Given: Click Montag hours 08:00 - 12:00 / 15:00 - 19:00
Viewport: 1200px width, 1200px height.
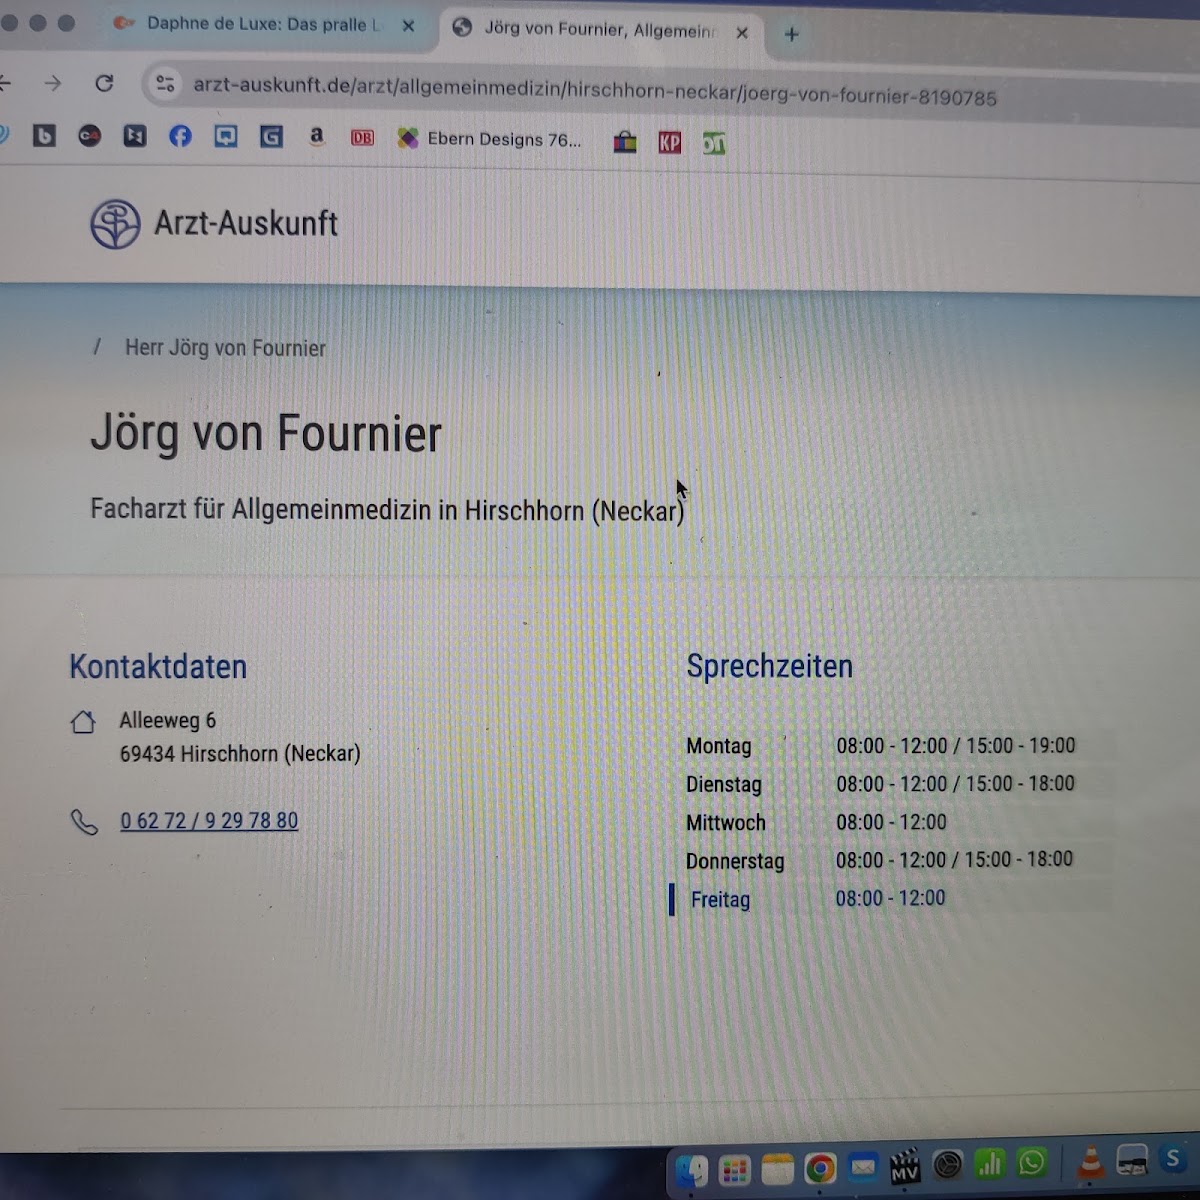Looking at the screenshot, I should click(x=956, y=746).
